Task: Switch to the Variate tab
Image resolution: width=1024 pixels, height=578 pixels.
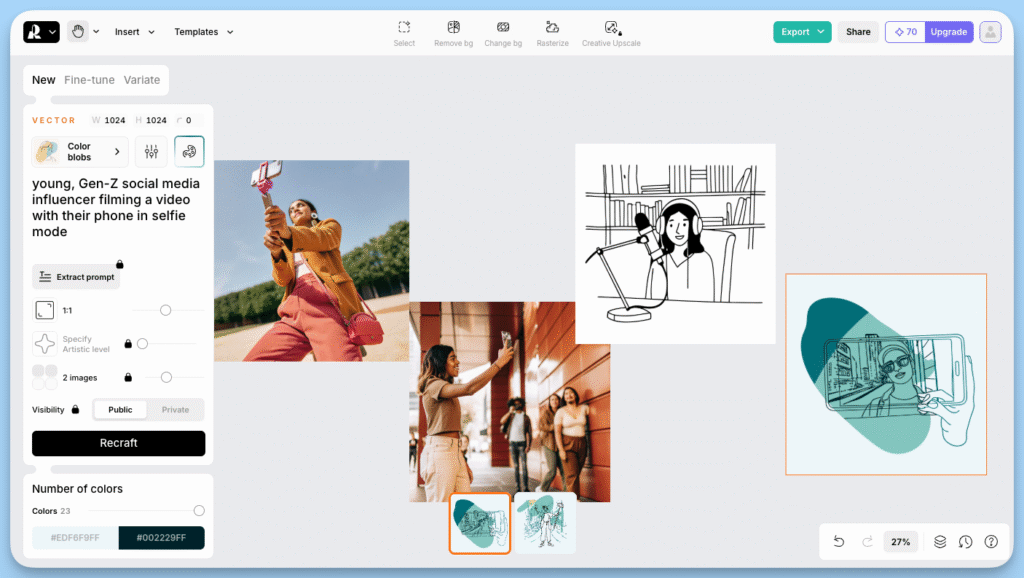Action: tap(142, 80)
